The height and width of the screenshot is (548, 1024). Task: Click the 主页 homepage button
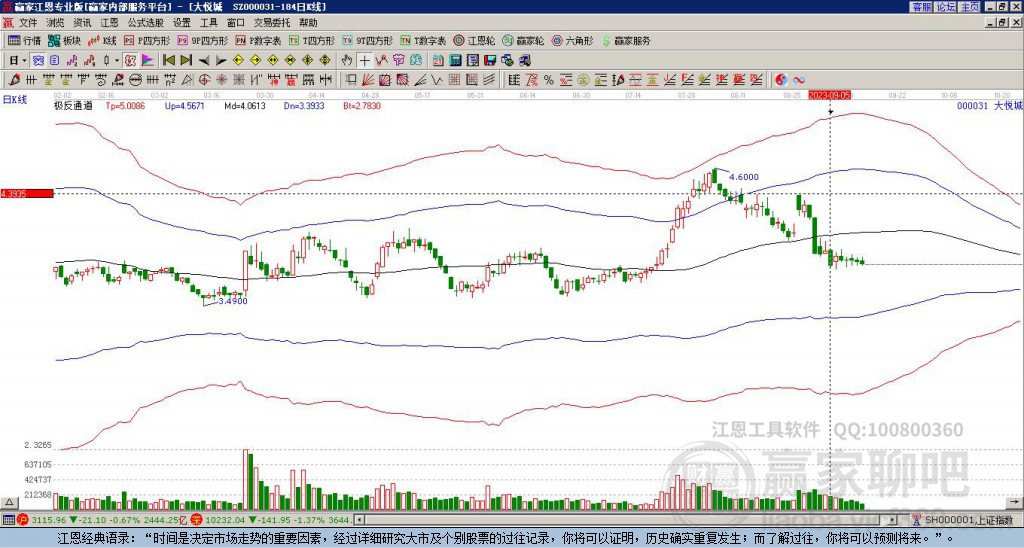969,7
